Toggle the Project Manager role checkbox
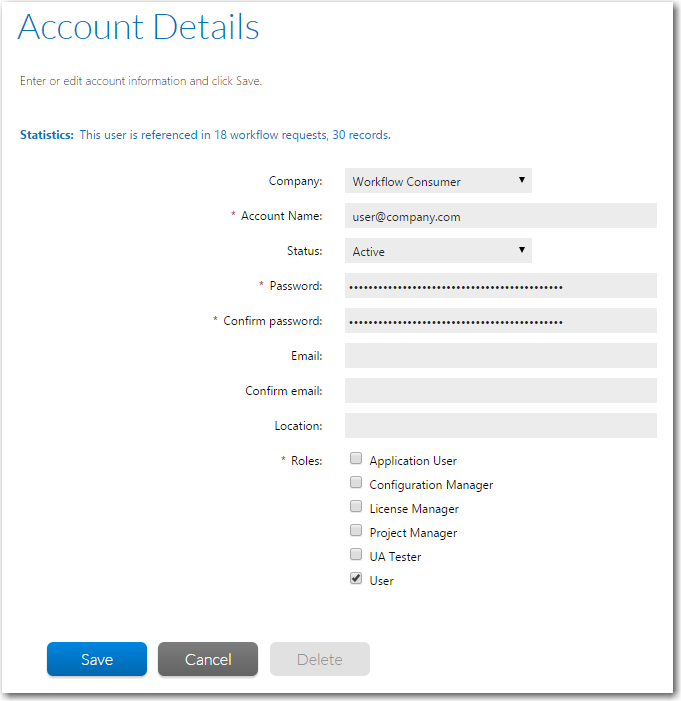 (x=356, y=531)
